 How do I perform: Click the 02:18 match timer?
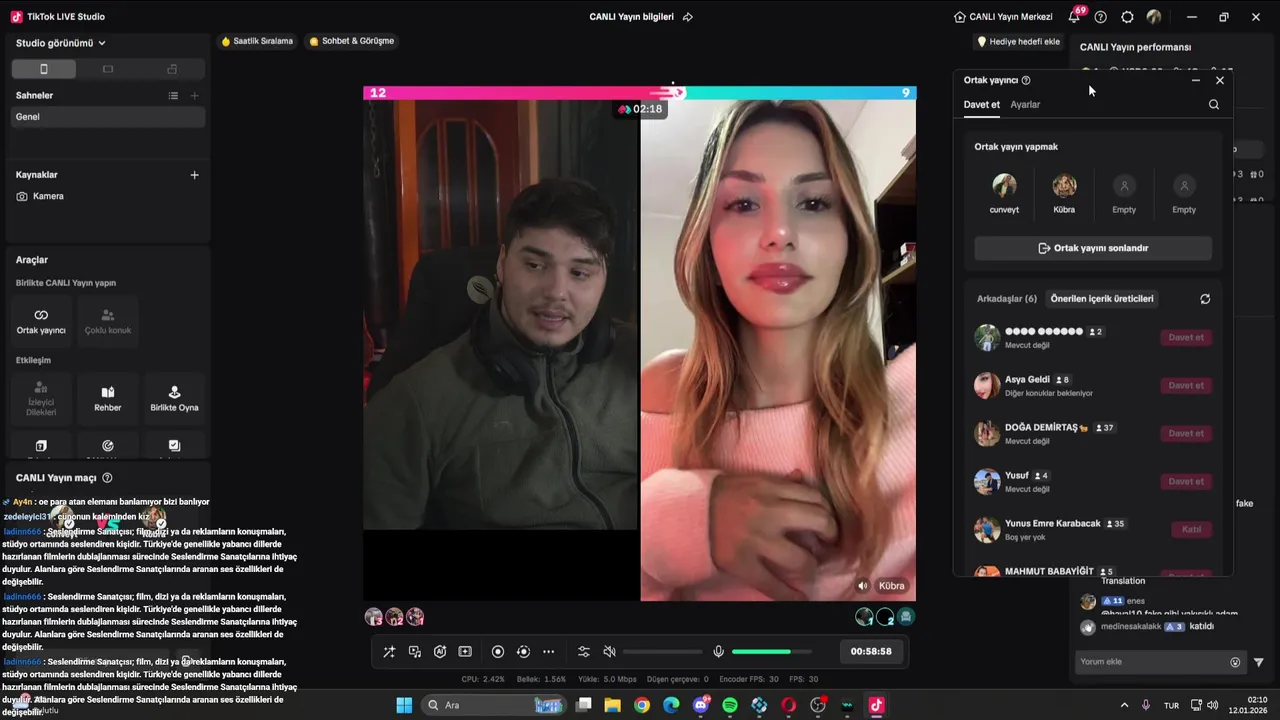(641, 109)
